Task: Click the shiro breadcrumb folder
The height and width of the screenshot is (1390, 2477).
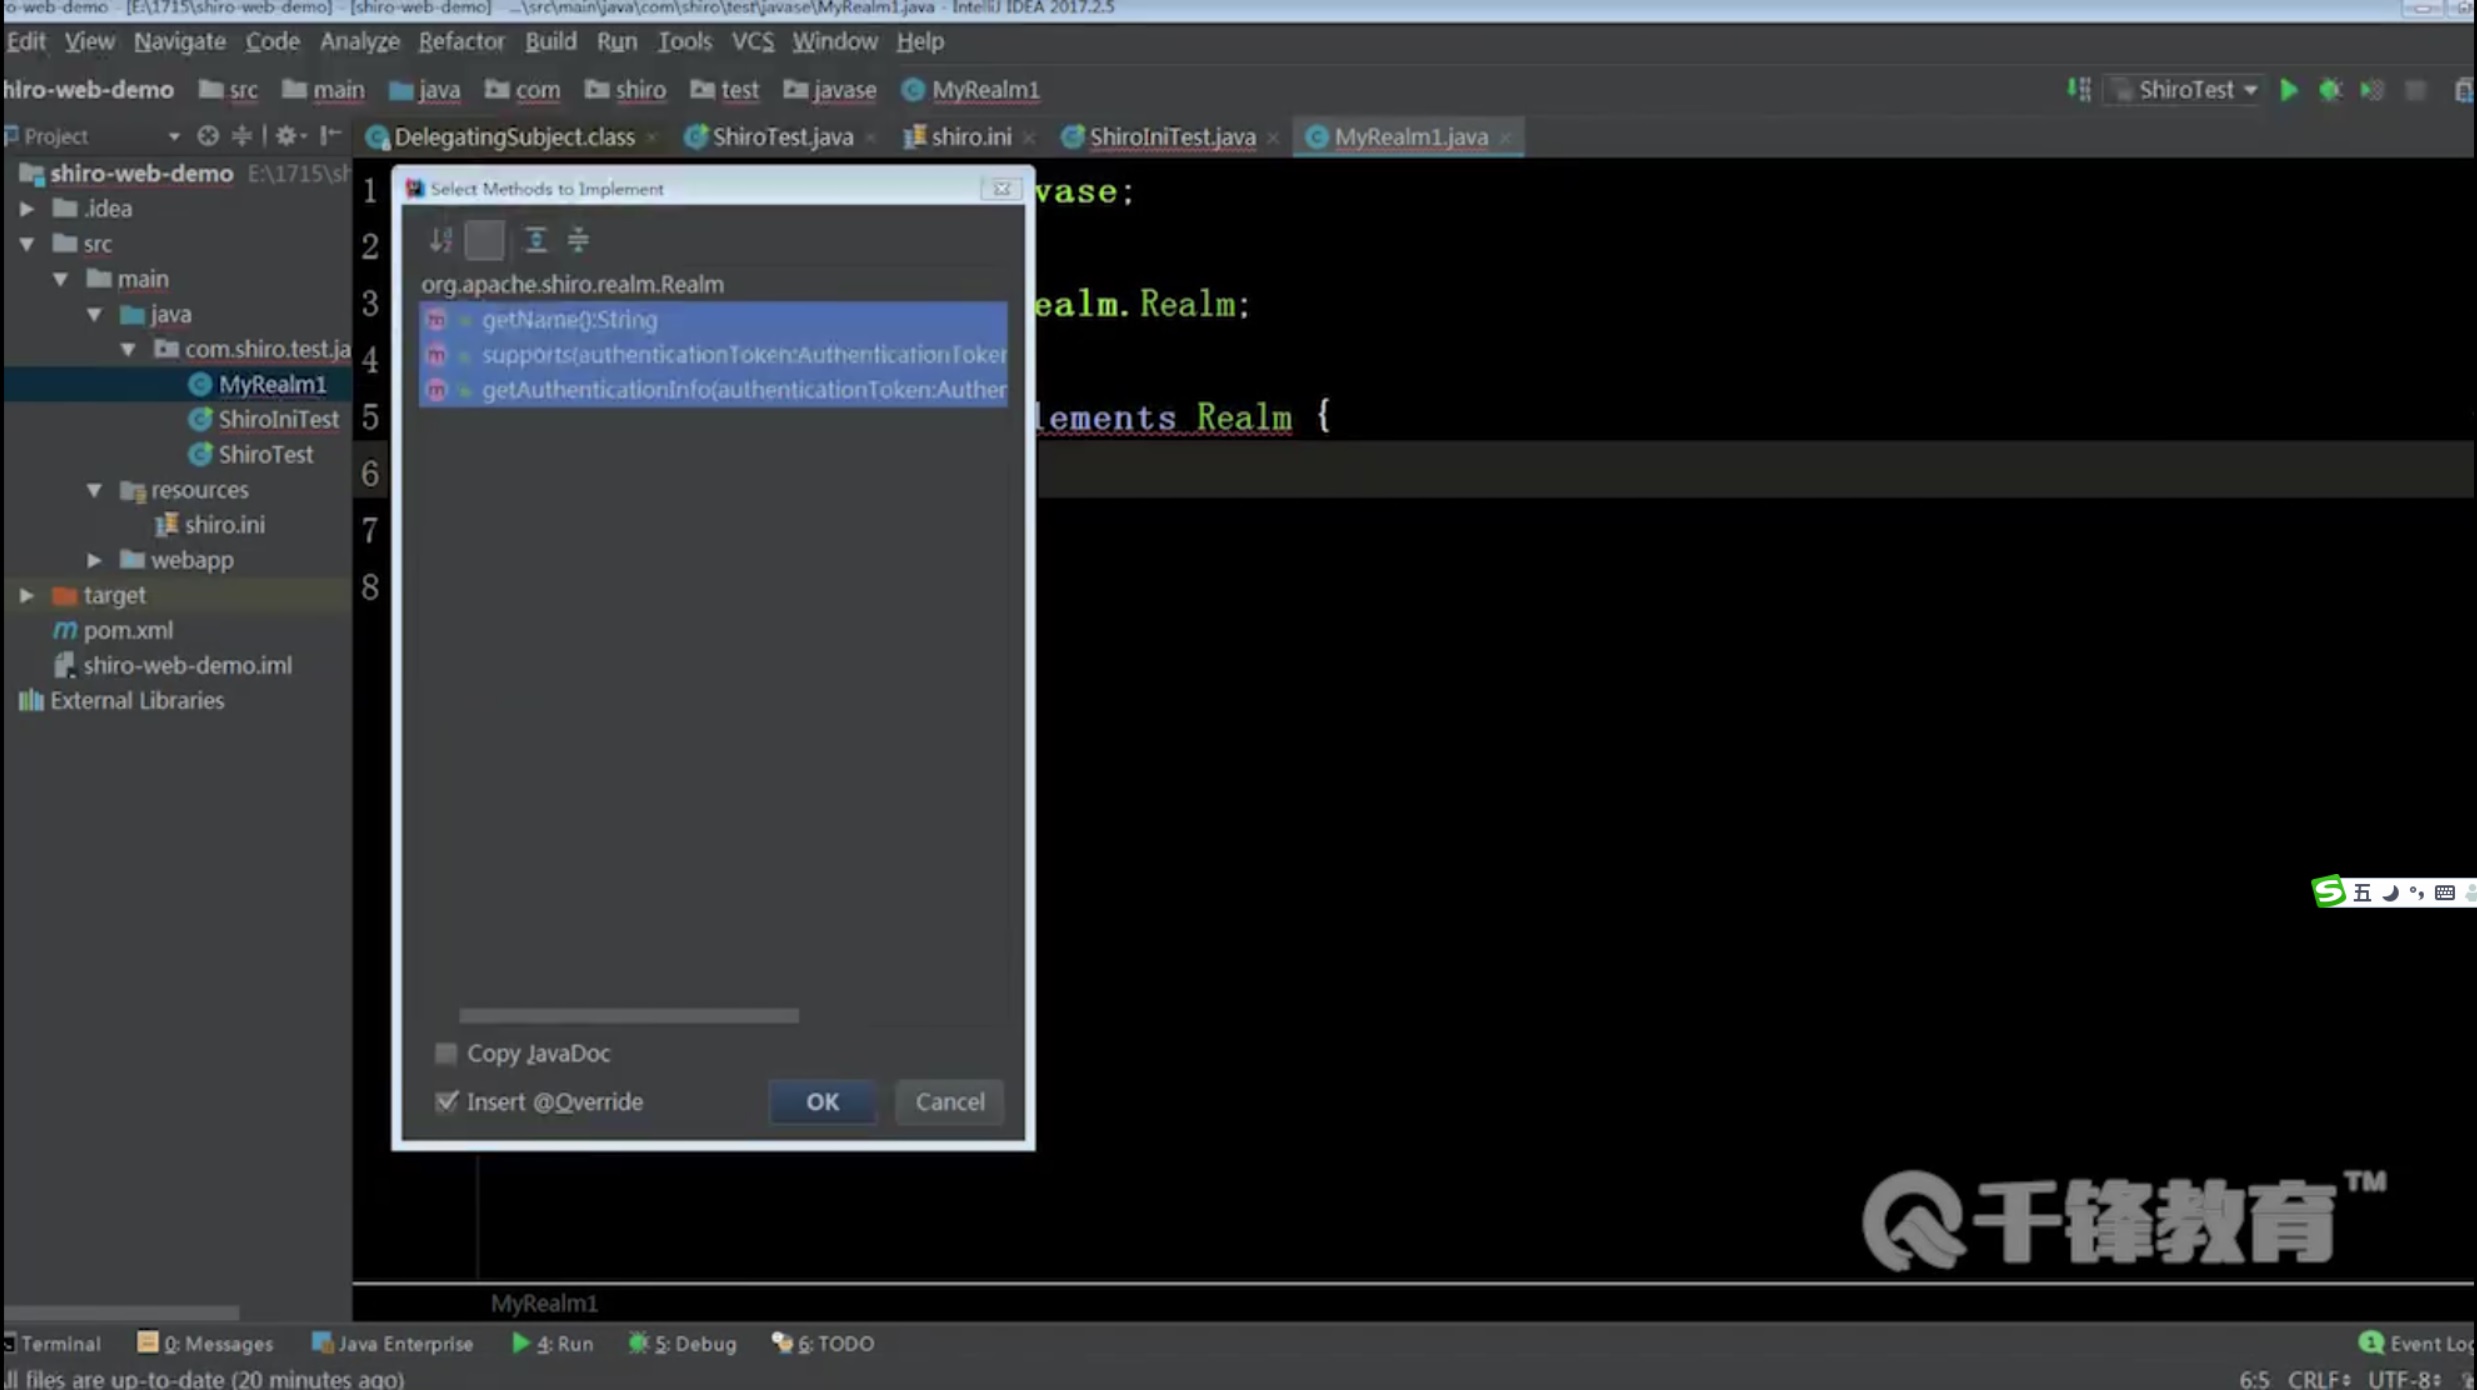Action: pyautogui.click(x=626, y=90)
